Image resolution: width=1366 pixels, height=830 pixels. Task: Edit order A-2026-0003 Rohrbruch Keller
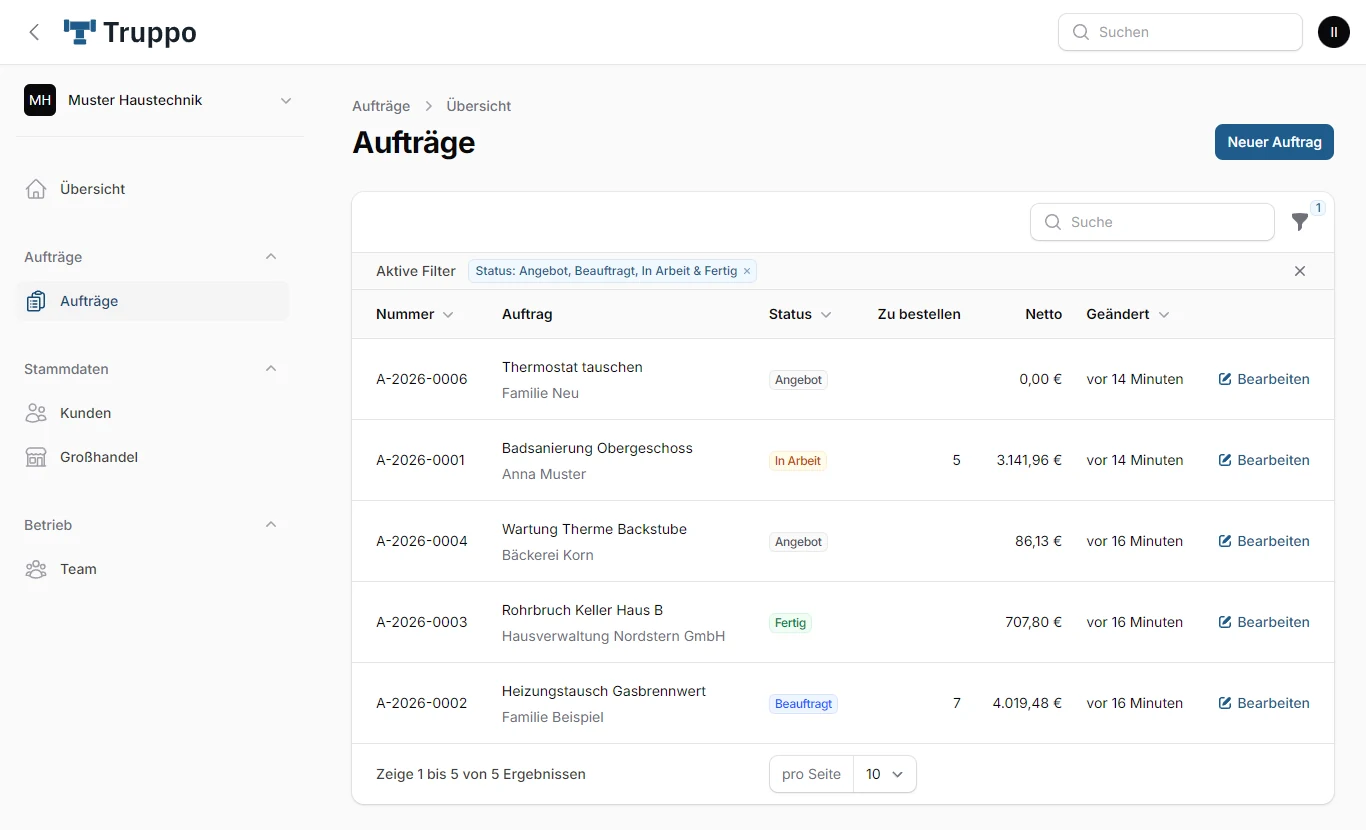click(1264, 622)
